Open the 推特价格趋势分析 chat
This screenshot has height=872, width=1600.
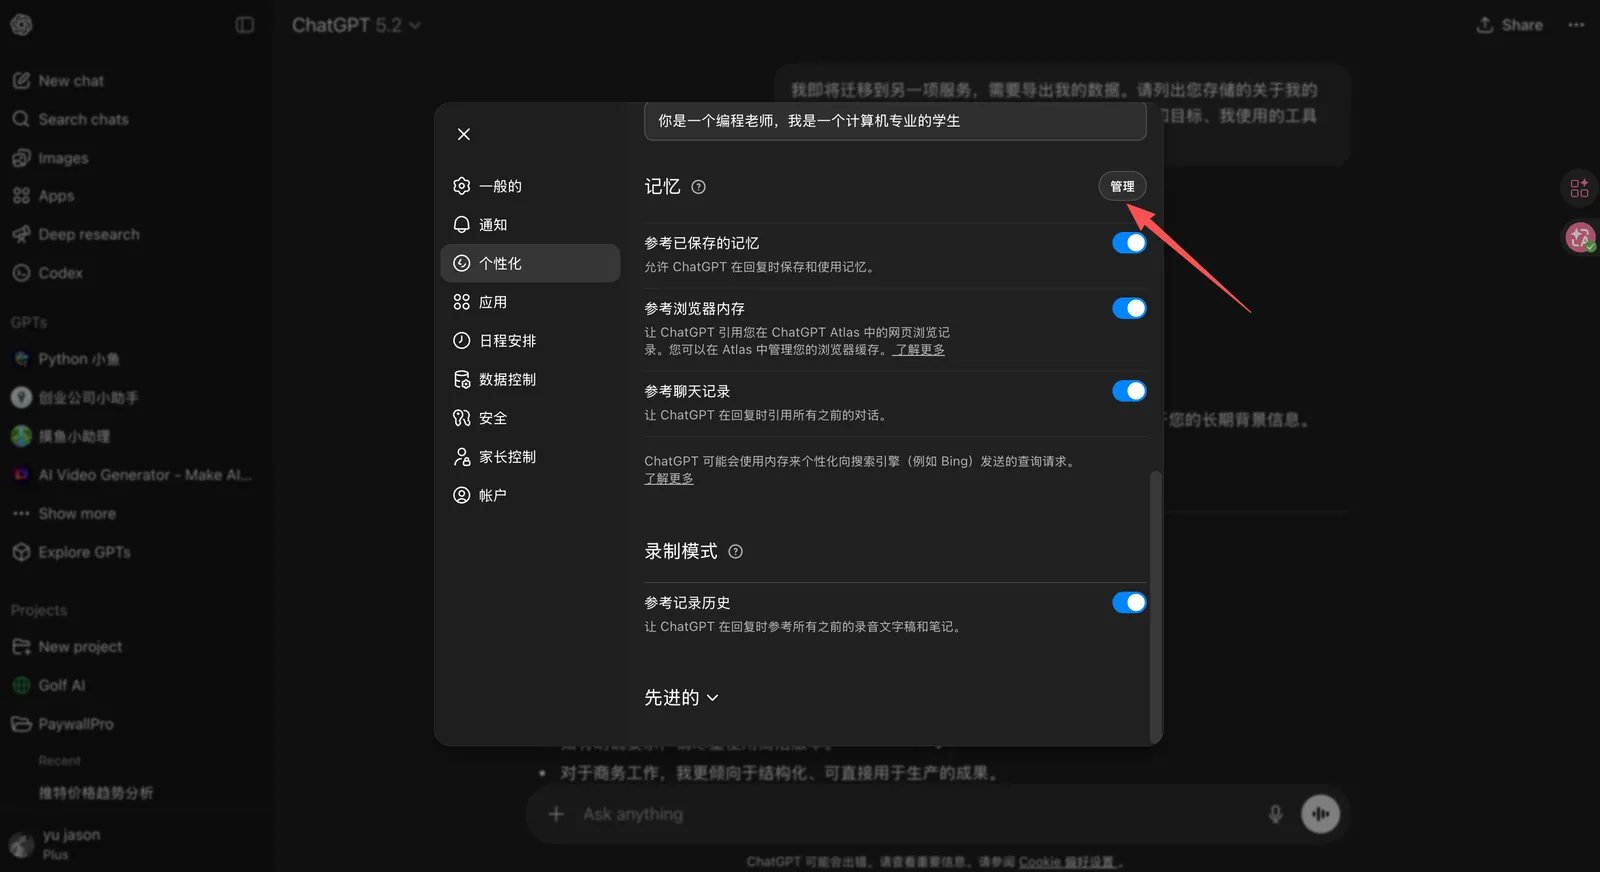(x=96, y=793)
